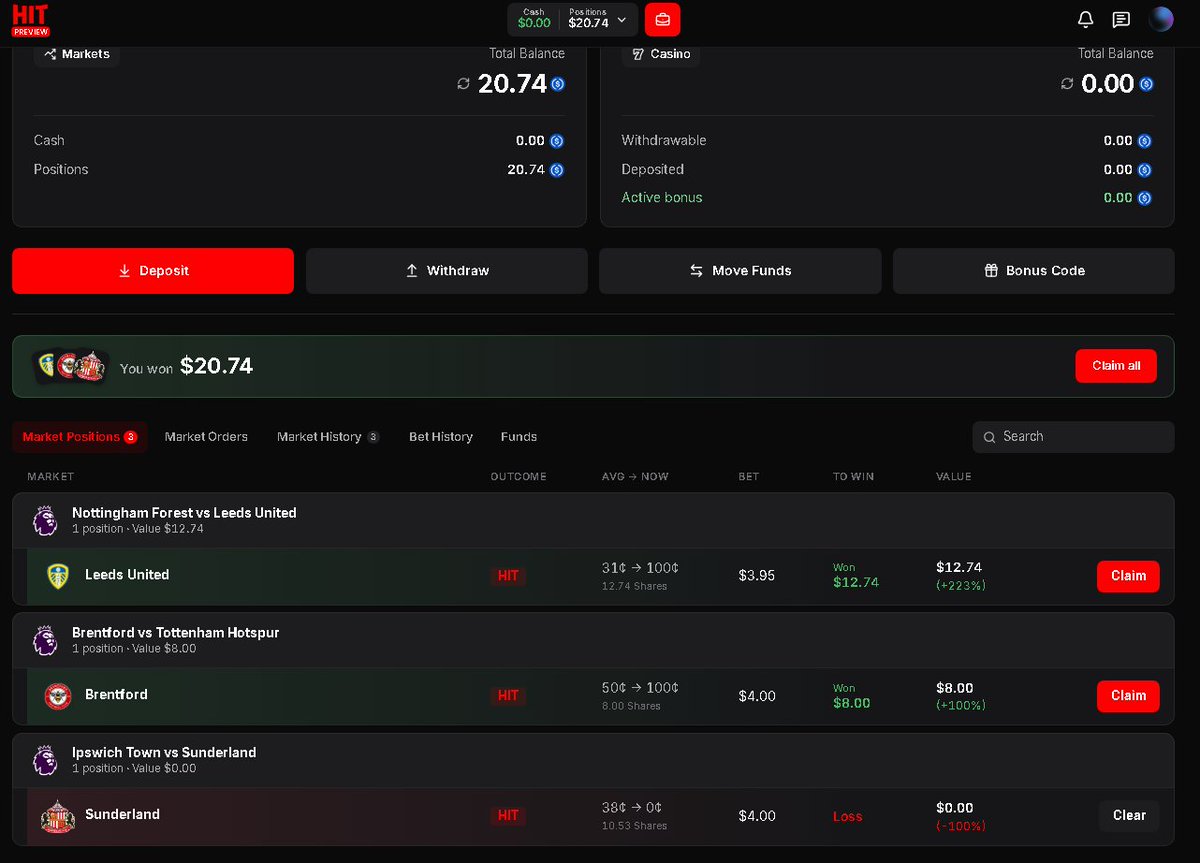This screenshot has width=1200, height=863.
Task: Click the Casino label chip
Action: [661, 54]
